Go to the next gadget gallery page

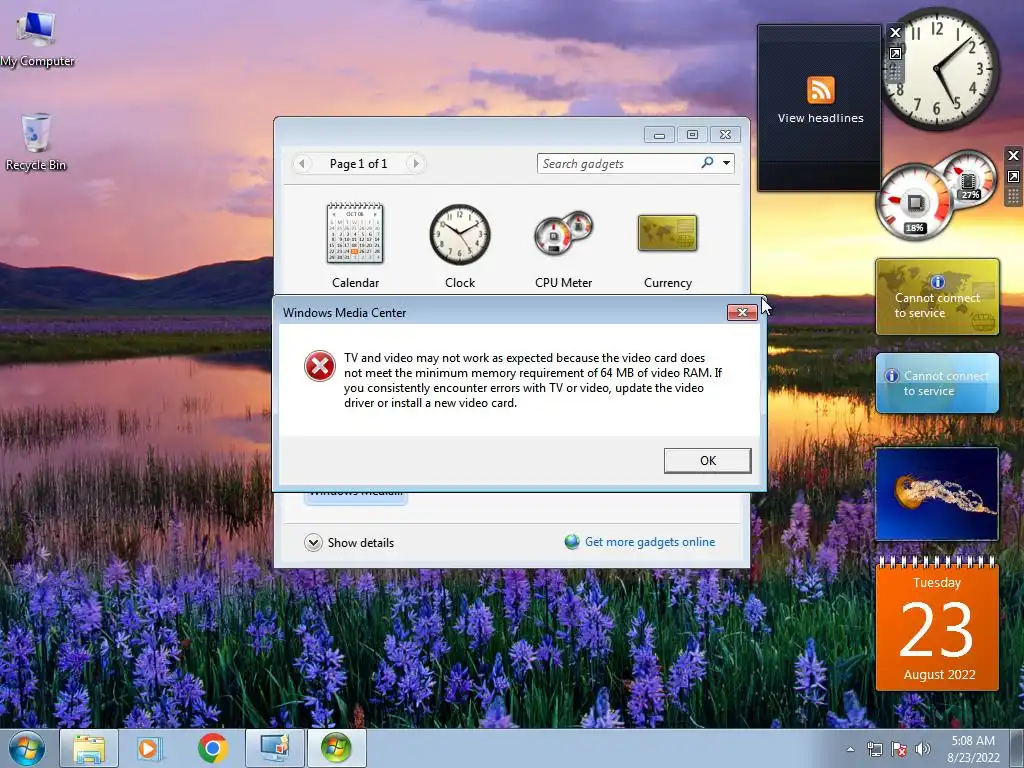[415, 163]
